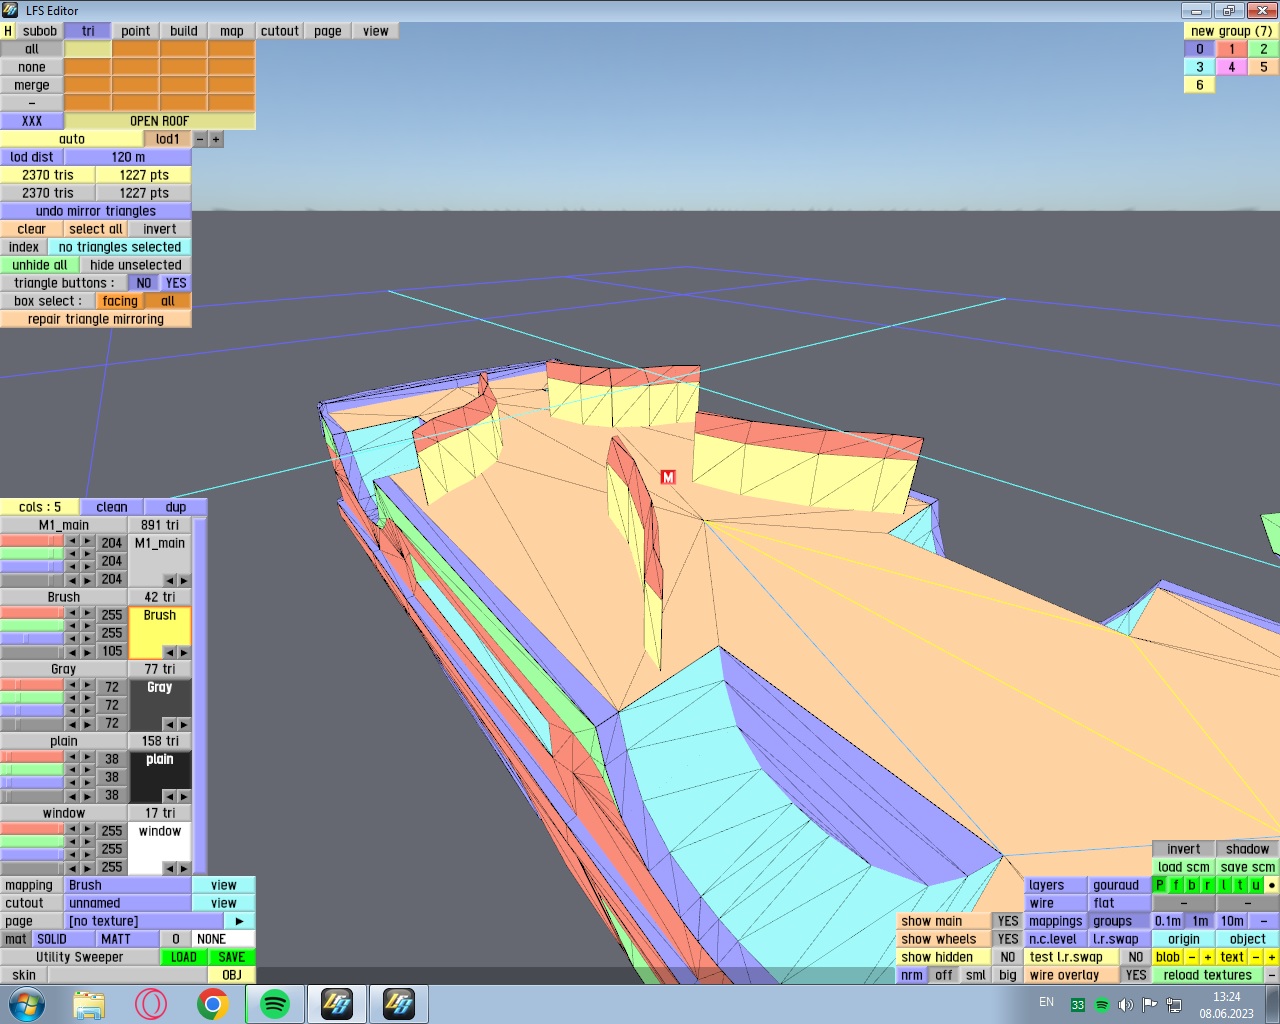Set box select to all
The image size is (1280, 1024).
pos(168,301)
